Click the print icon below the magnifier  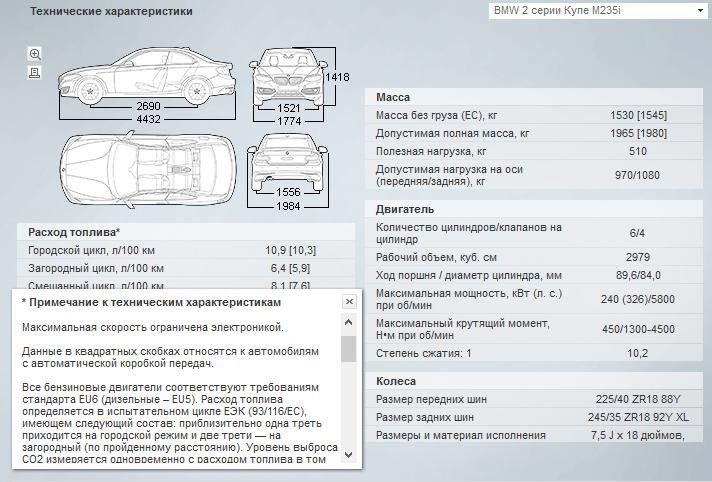pyautogui.click(x=35, y=73)
